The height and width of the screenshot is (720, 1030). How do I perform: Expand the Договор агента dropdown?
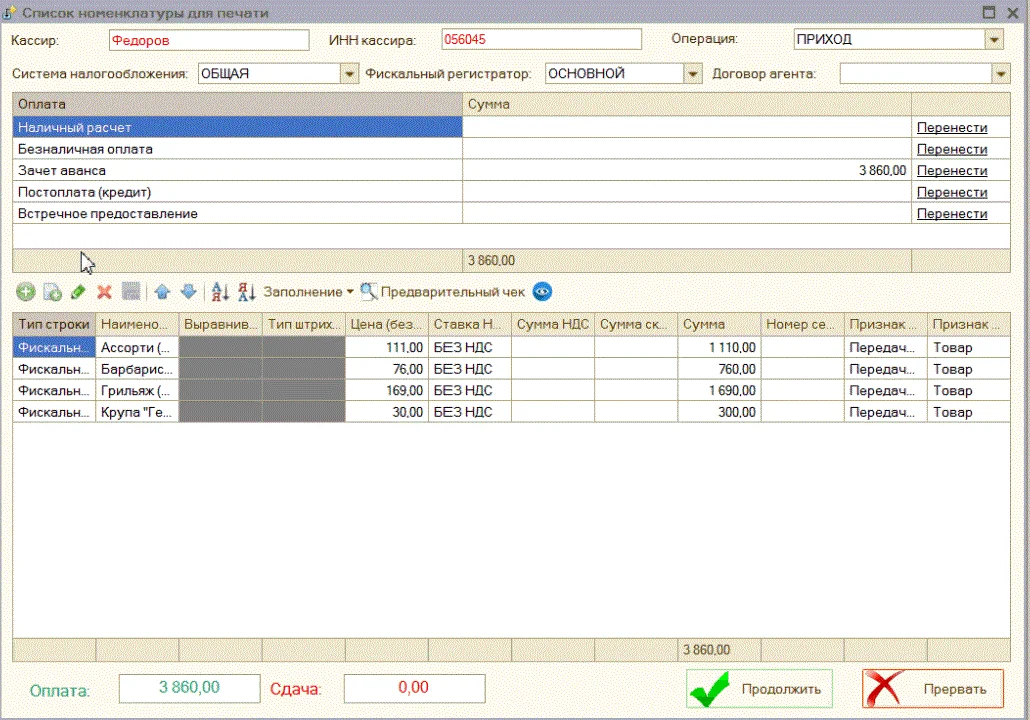pos(1001,74)
